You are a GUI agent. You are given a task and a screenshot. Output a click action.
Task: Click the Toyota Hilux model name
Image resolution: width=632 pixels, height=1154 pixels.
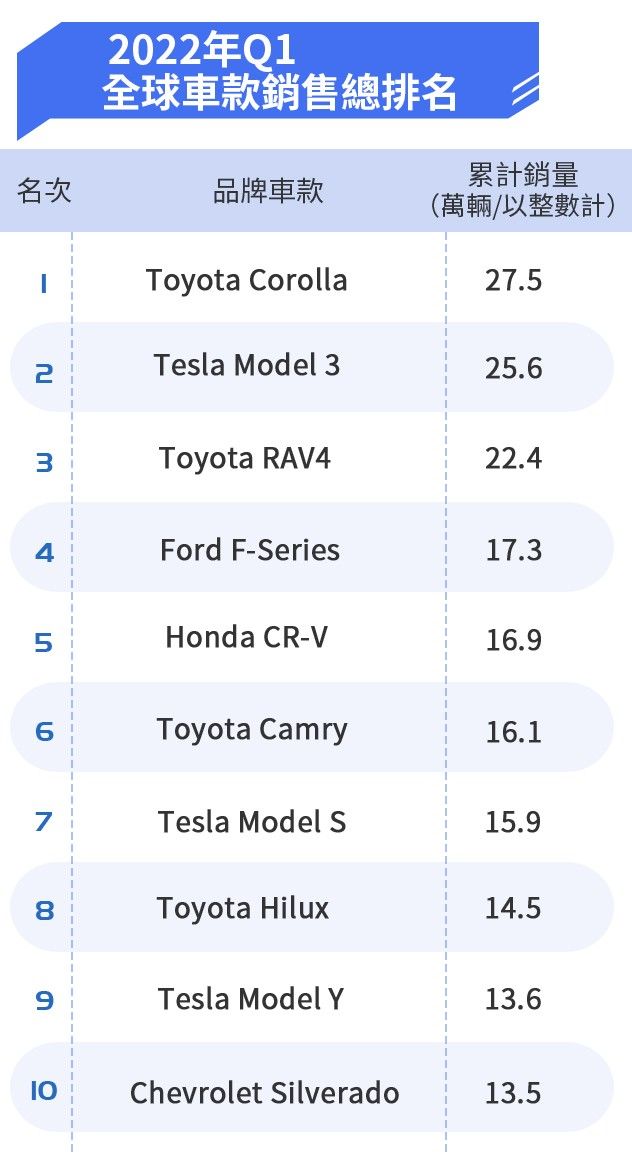point(243,908)
